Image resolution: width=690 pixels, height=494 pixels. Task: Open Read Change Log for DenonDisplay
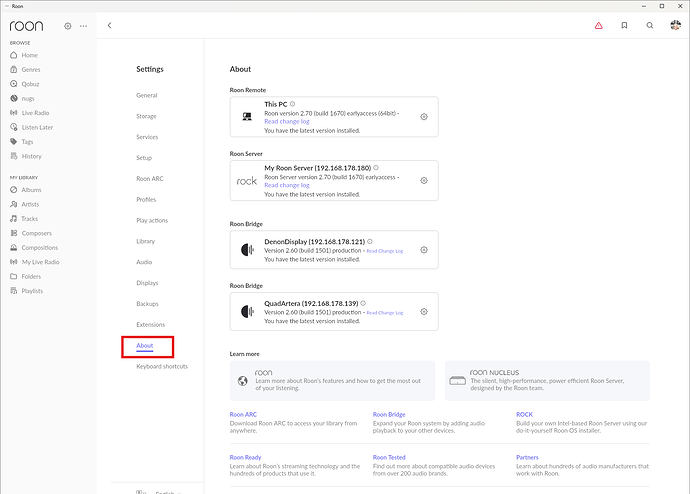coord(385,251)
